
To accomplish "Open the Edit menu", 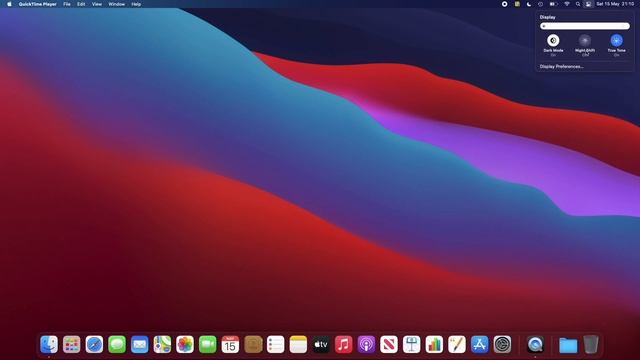I will pos(81,4).
